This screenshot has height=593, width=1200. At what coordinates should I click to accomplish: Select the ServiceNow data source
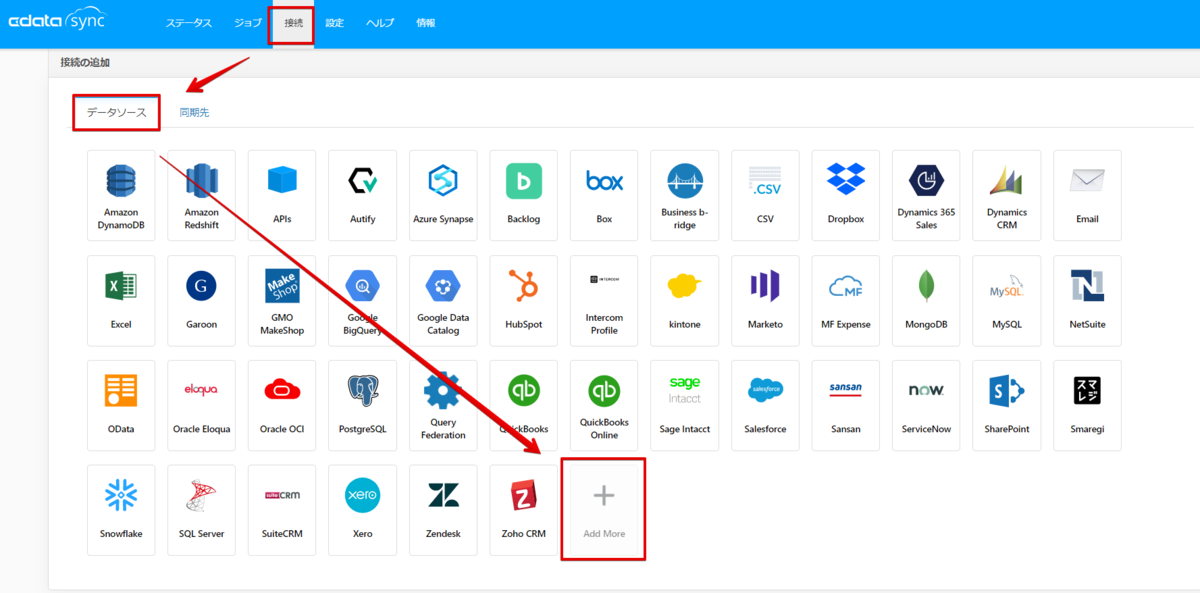click(x=926, y=405)
